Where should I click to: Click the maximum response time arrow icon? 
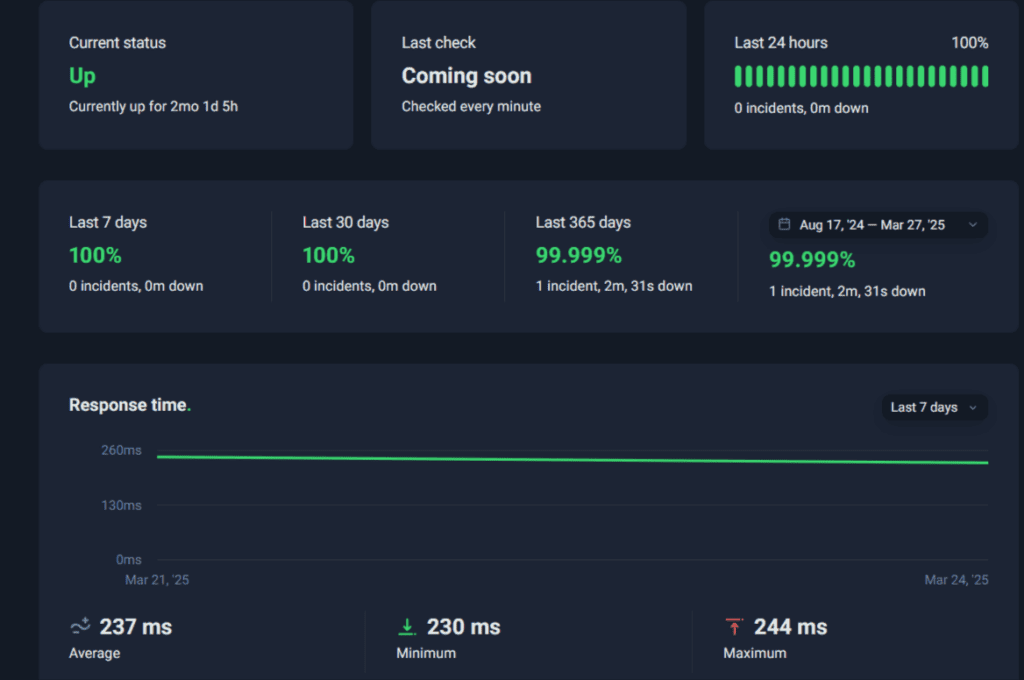[734, 627]
